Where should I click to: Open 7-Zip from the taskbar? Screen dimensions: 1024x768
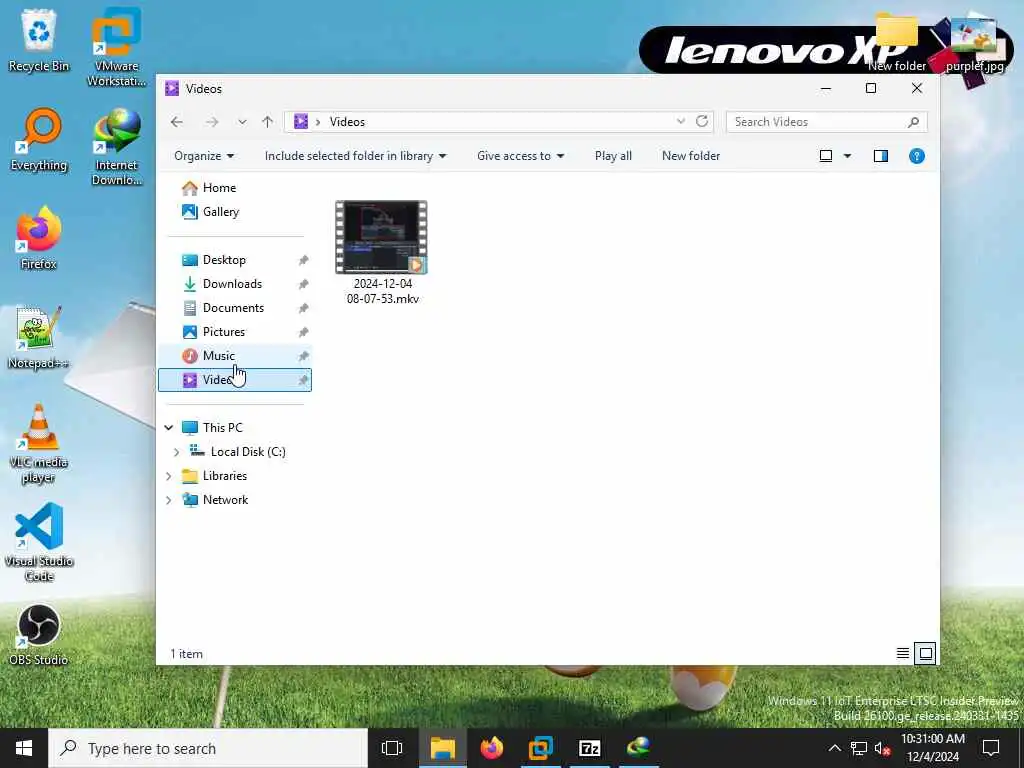(590, 748)
